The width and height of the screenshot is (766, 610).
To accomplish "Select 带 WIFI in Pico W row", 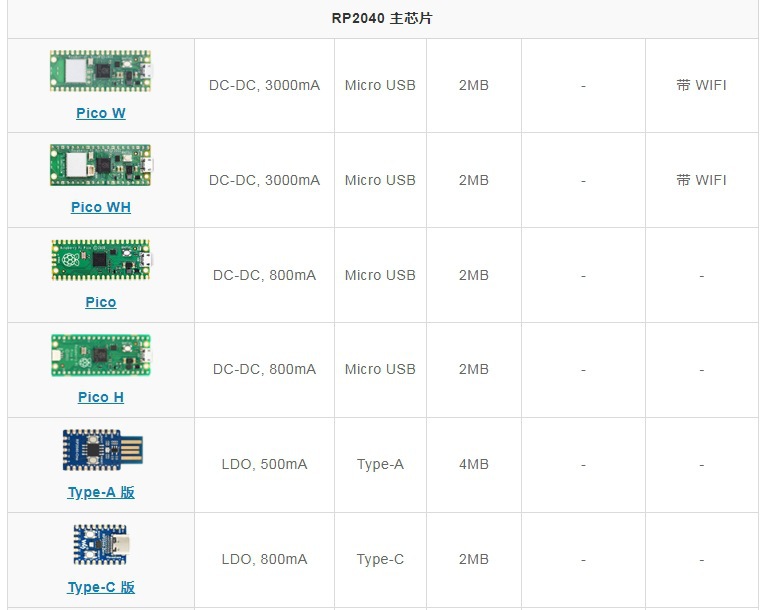I will click(702, 85).
